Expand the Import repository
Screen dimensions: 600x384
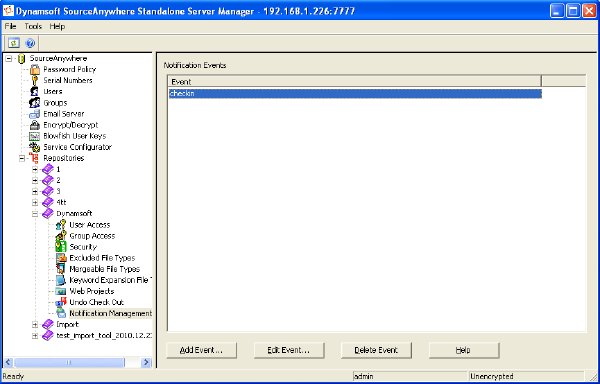coord(35,325)
